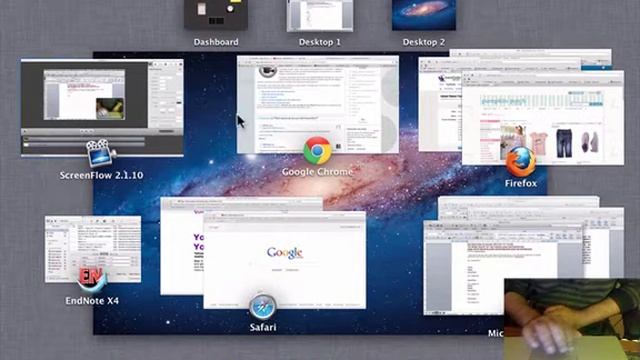Open the Dashboard space thumbnail

point(216,15)
